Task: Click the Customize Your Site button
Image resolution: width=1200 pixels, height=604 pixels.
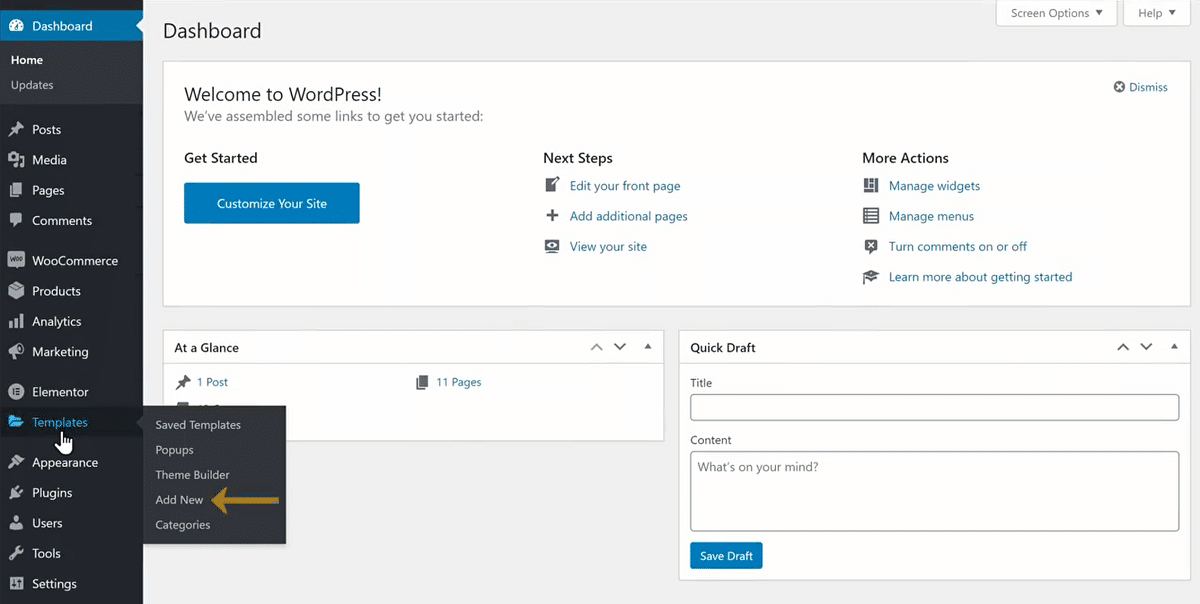Action: point(271,202)
